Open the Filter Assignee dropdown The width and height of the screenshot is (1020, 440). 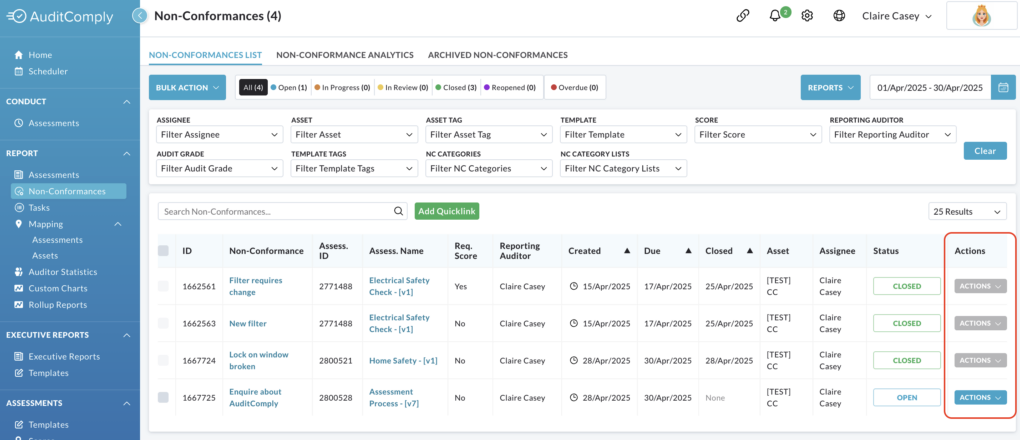[x=220, y=135]
